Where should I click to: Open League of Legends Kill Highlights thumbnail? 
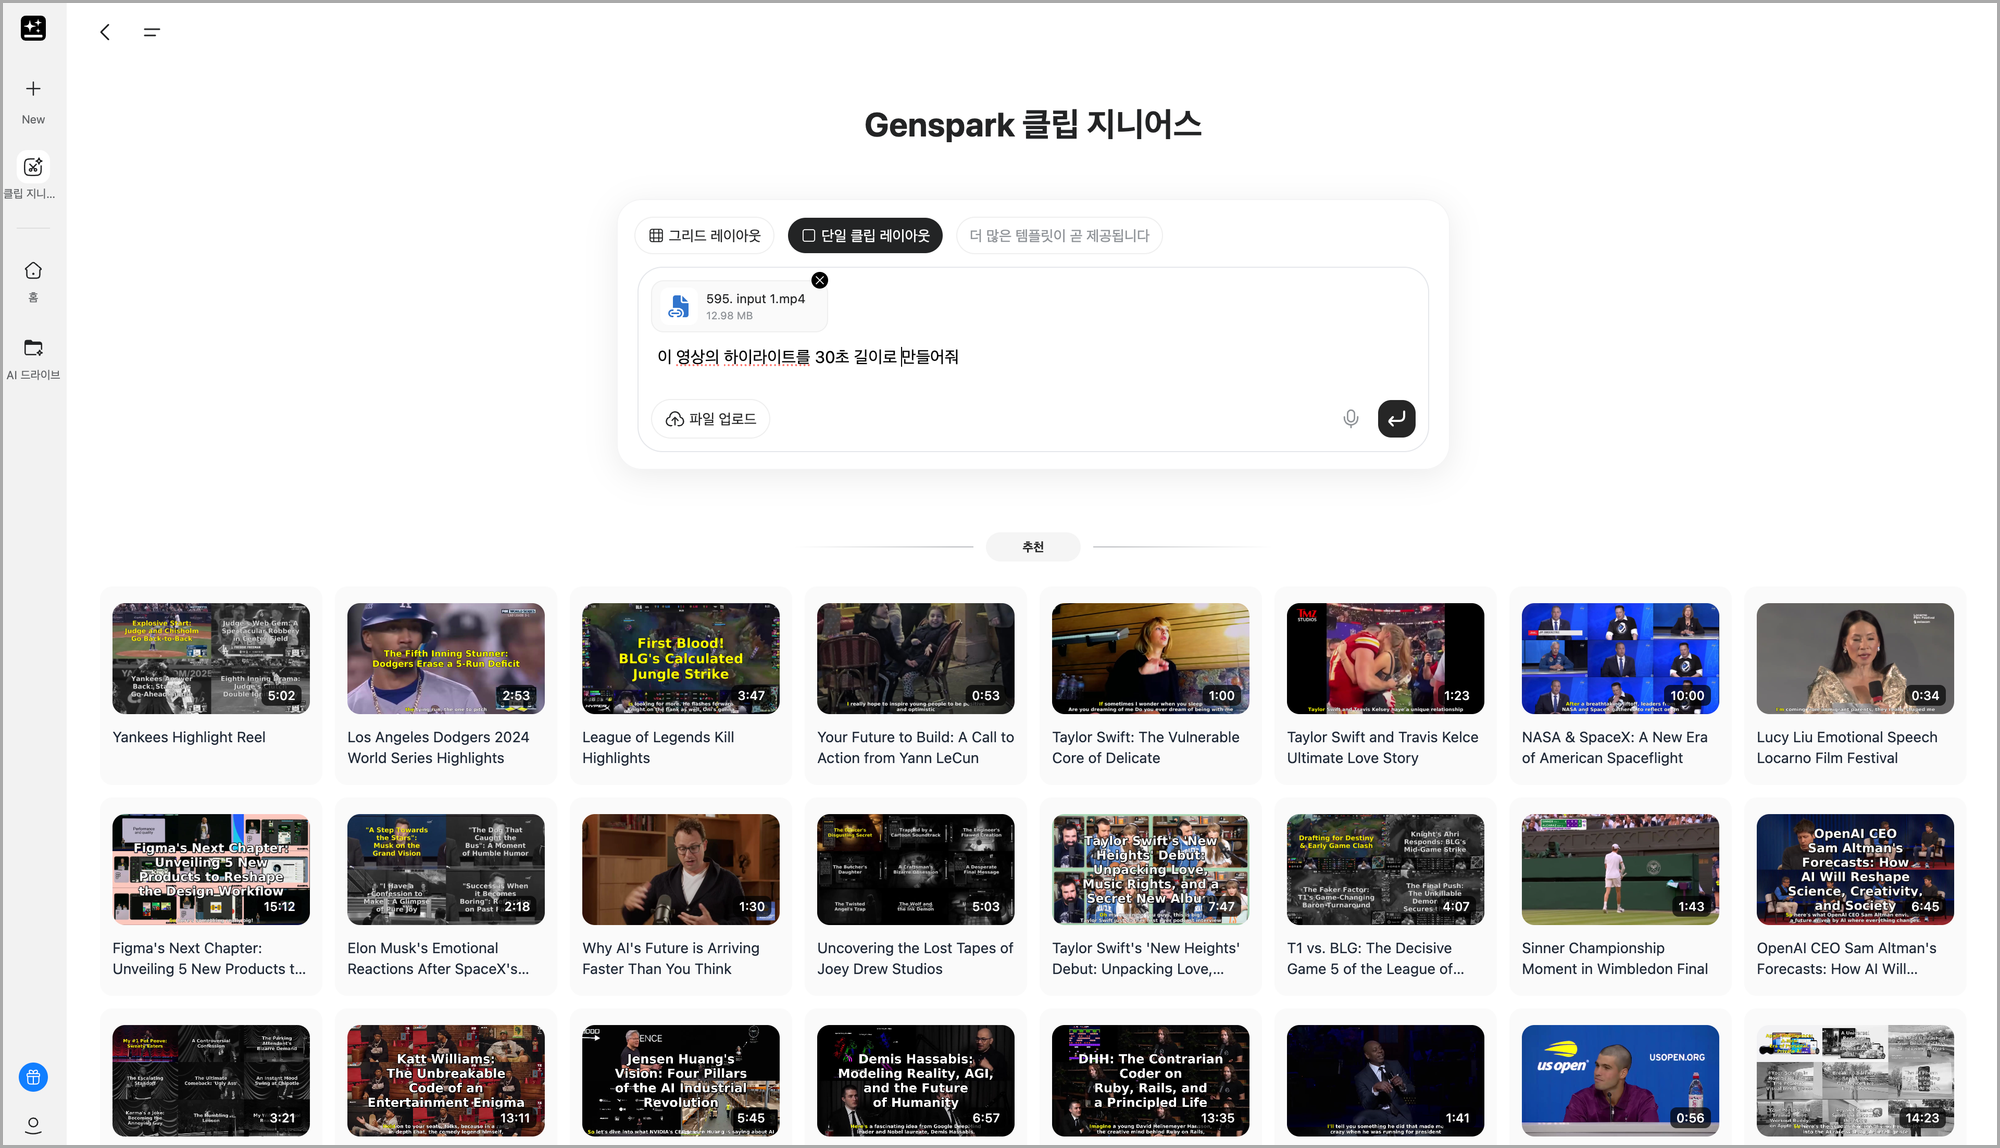tap(681, 658)
